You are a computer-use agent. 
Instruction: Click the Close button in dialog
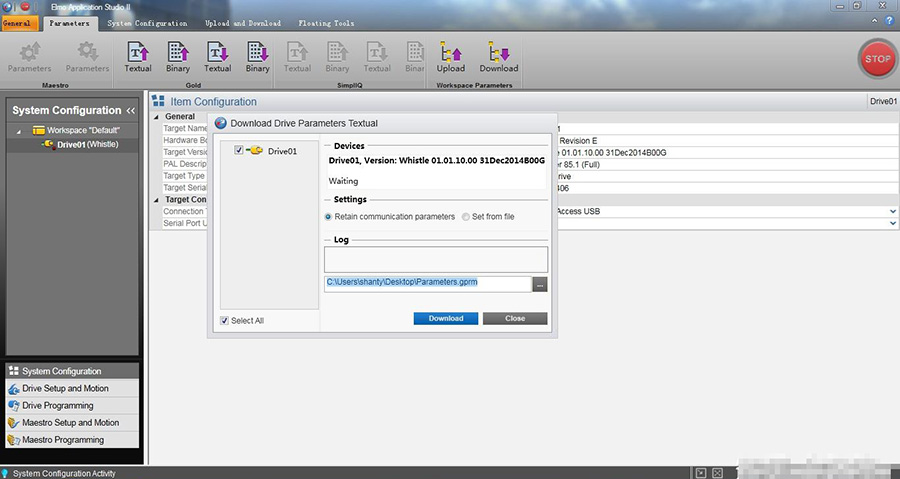tap(515, 318)
